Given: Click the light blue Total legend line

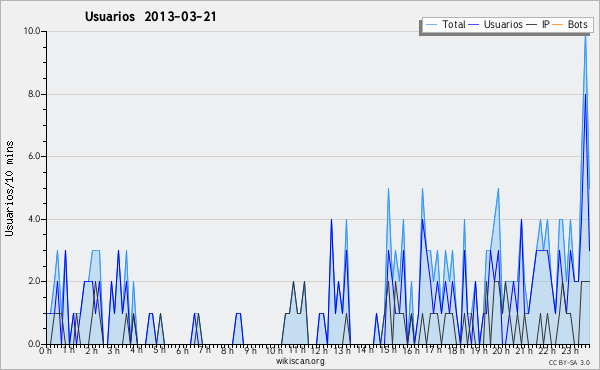Looking at the screenshot, I should [x=431, y=25].
